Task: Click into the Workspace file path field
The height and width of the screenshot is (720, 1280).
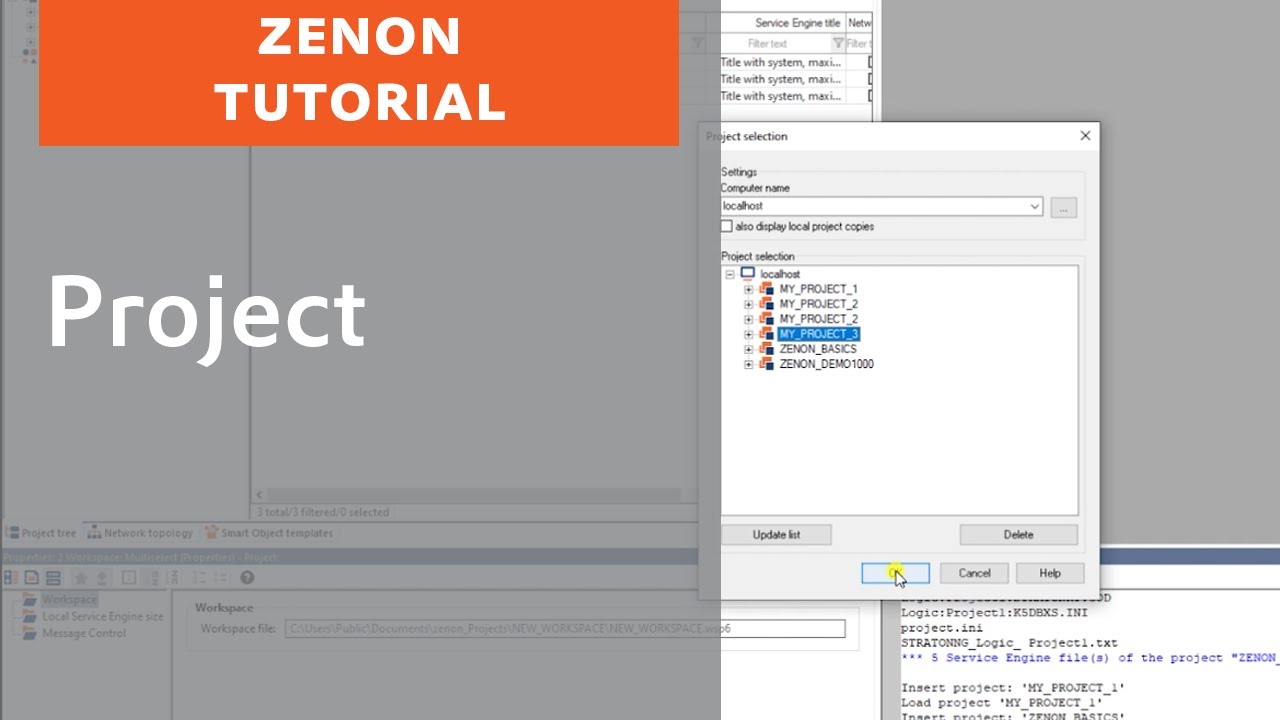Action: click(x=565, y=629)
